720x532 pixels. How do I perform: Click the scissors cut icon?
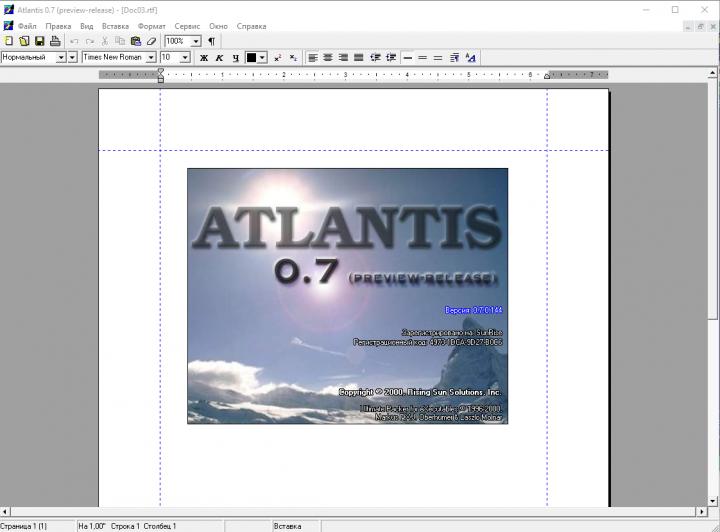pos(105,41)
